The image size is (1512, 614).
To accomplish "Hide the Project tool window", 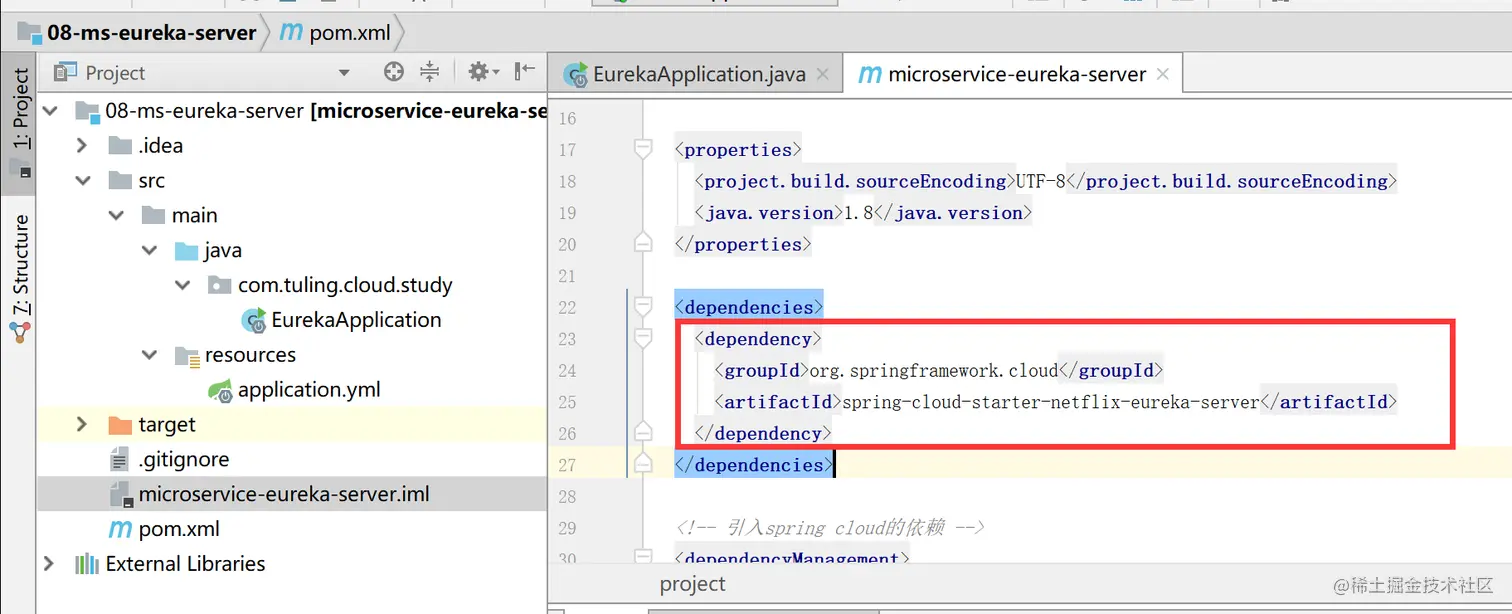I will pos(525,72).
